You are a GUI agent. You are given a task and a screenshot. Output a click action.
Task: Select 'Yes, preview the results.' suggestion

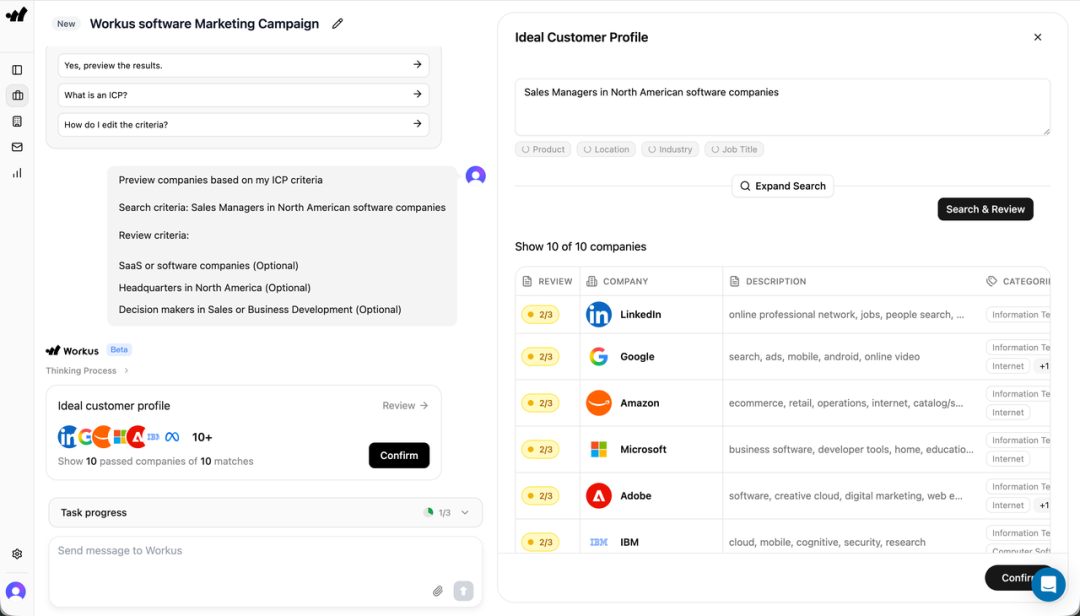(x=243, y=65)
